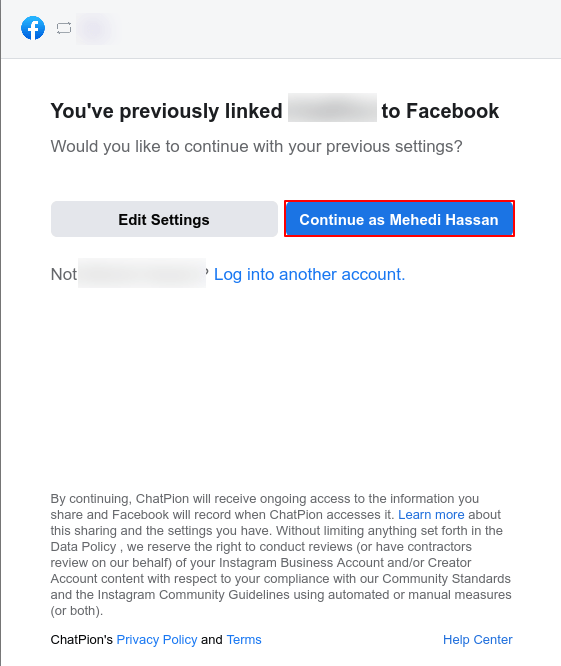Click the blurred app name in heading
The image size is (561, 666).
click(x=332, y=108)
